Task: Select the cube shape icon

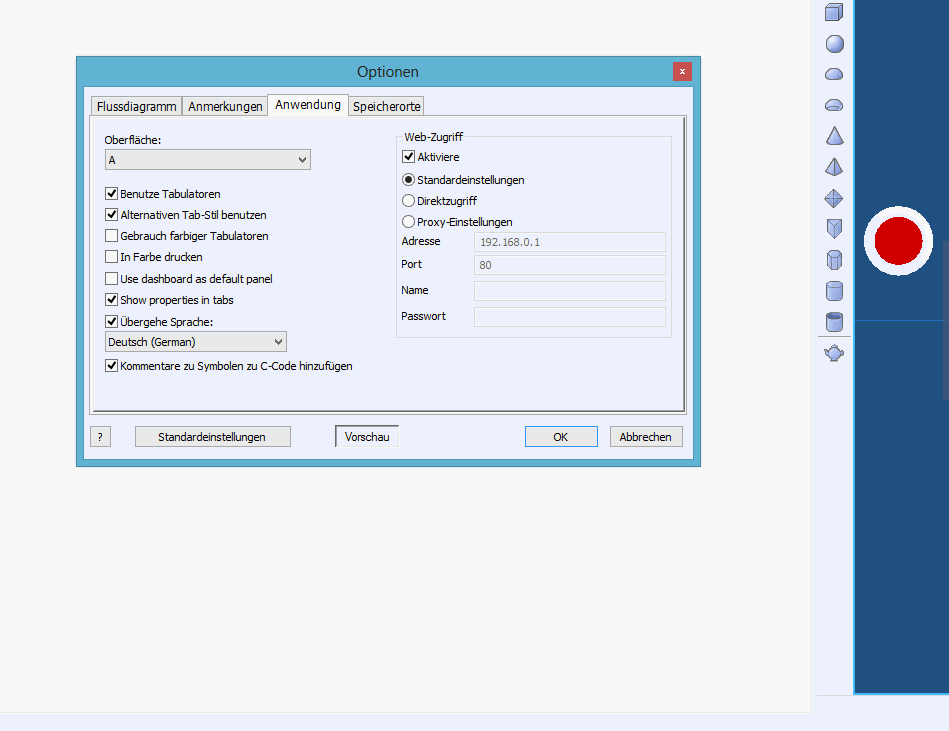Action: click(x=834, y=12)
